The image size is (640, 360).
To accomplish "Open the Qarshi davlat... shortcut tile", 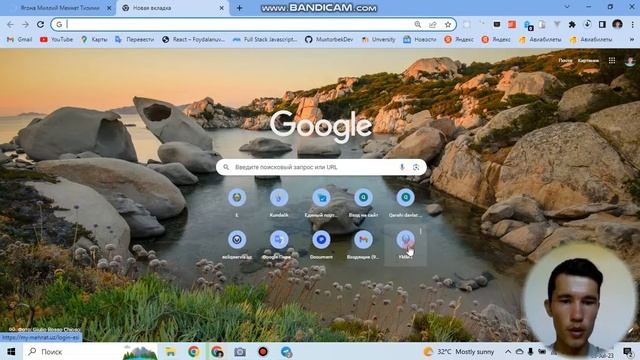I will pyautogui.click(x=405, y=202).
